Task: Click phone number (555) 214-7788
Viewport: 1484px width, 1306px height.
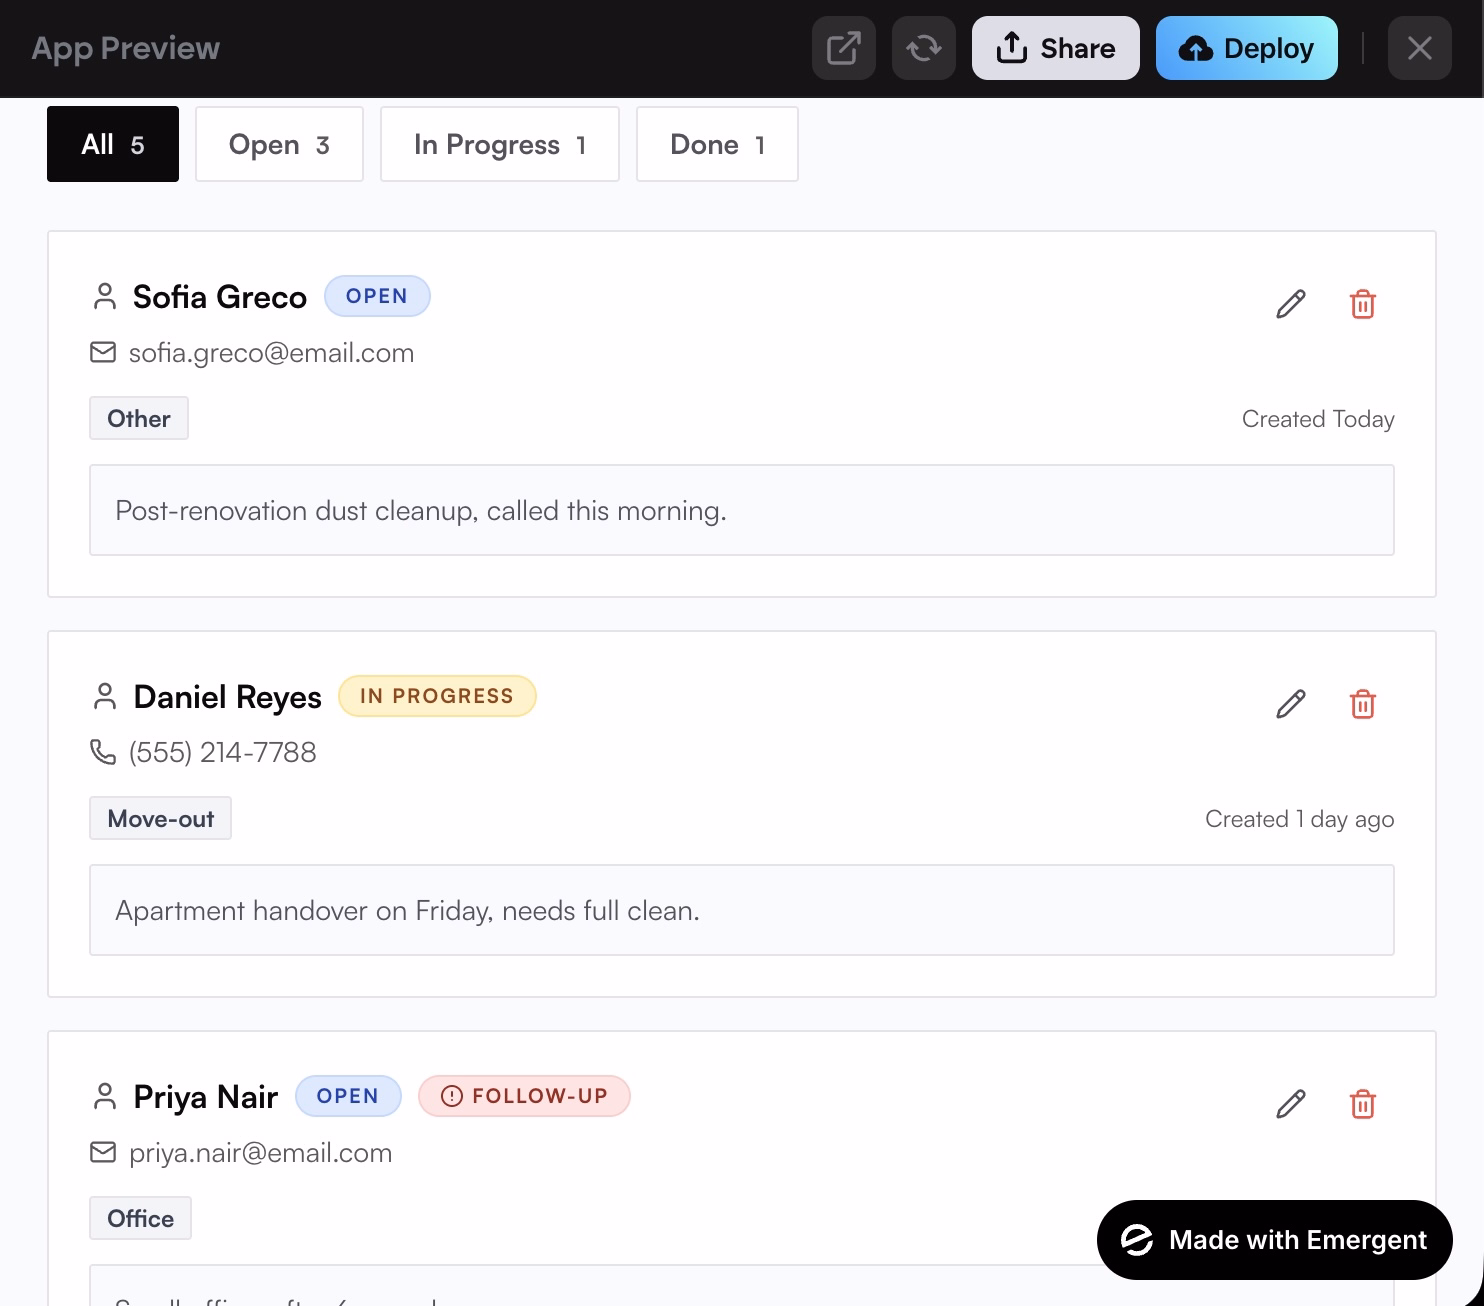Action: click(223, 752)
